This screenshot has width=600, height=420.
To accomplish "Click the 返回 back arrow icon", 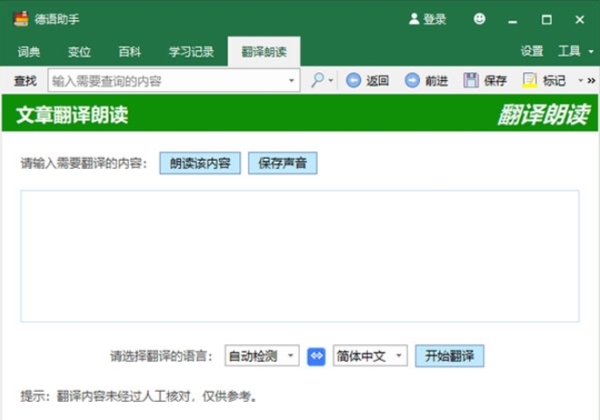I will point(353,80).
